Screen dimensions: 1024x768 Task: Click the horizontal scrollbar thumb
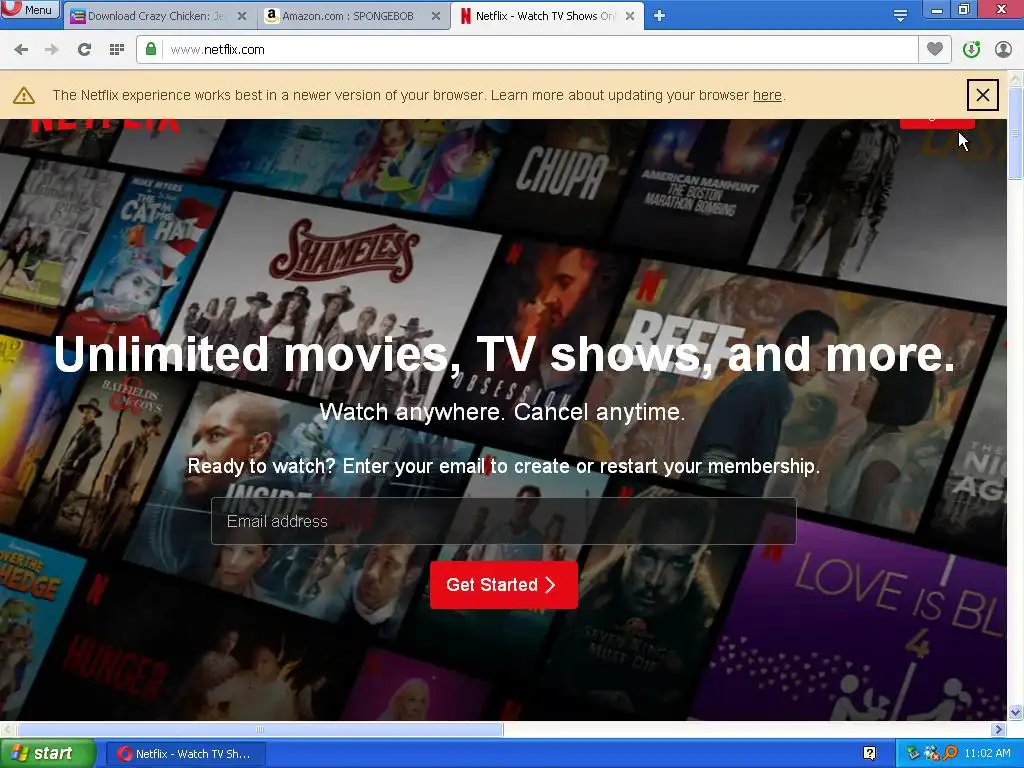click(x=260, y=729)
